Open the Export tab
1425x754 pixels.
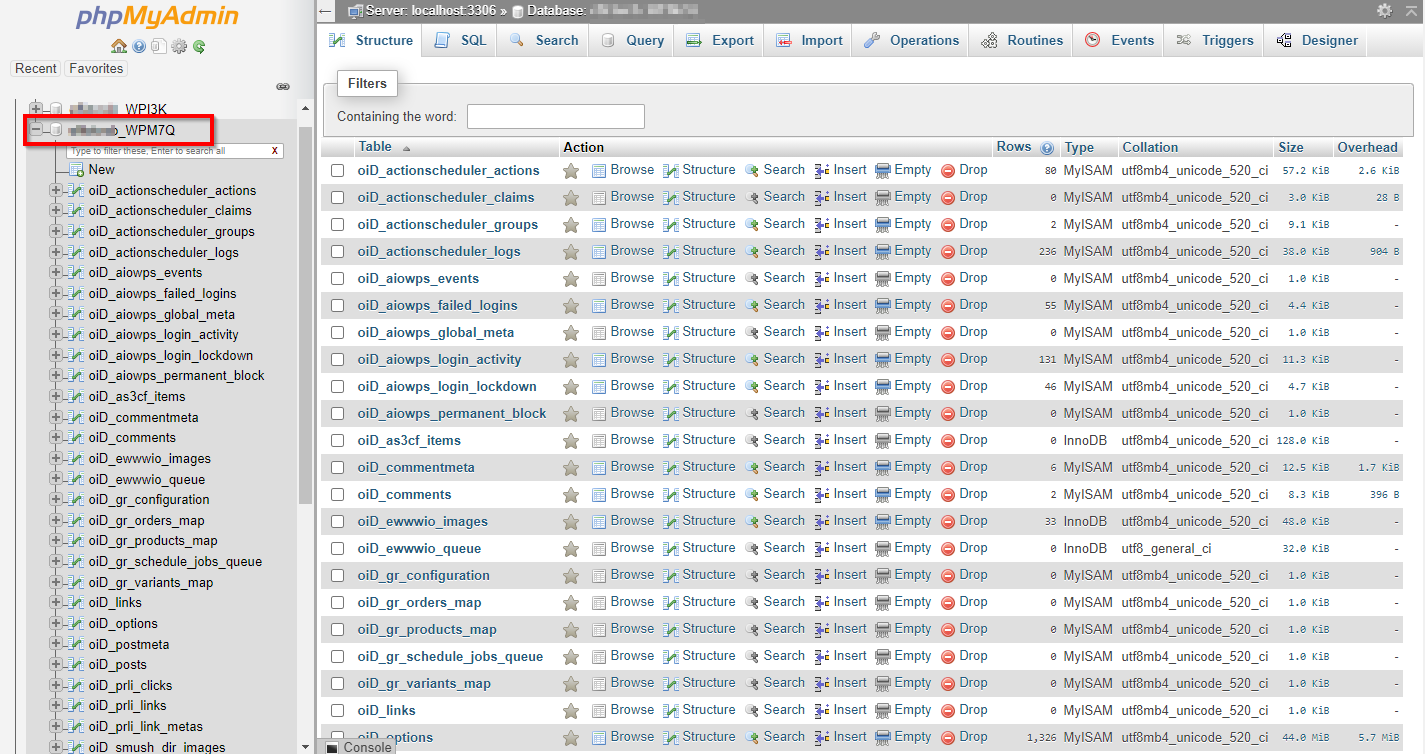point(720,41)
